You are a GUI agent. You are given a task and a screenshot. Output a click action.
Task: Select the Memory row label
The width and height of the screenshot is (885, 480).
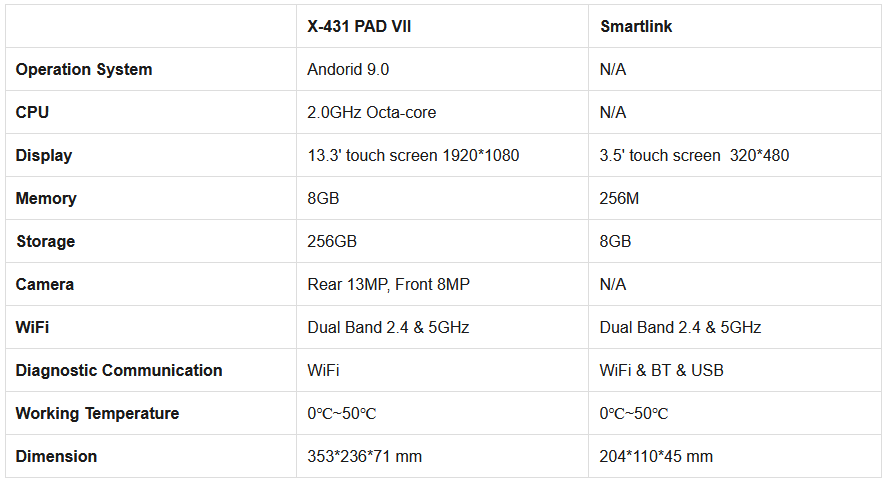(x=46, y=198)
